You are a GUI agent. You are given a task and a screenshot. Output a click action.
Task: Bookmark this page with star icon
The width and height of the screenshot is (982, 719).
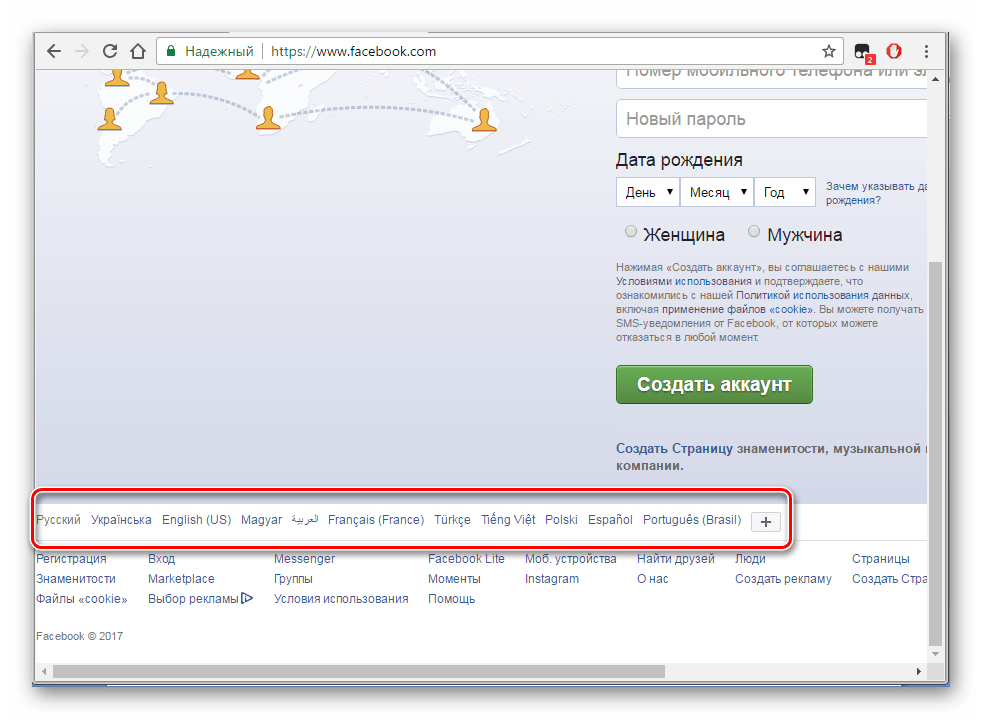point(828,51)
